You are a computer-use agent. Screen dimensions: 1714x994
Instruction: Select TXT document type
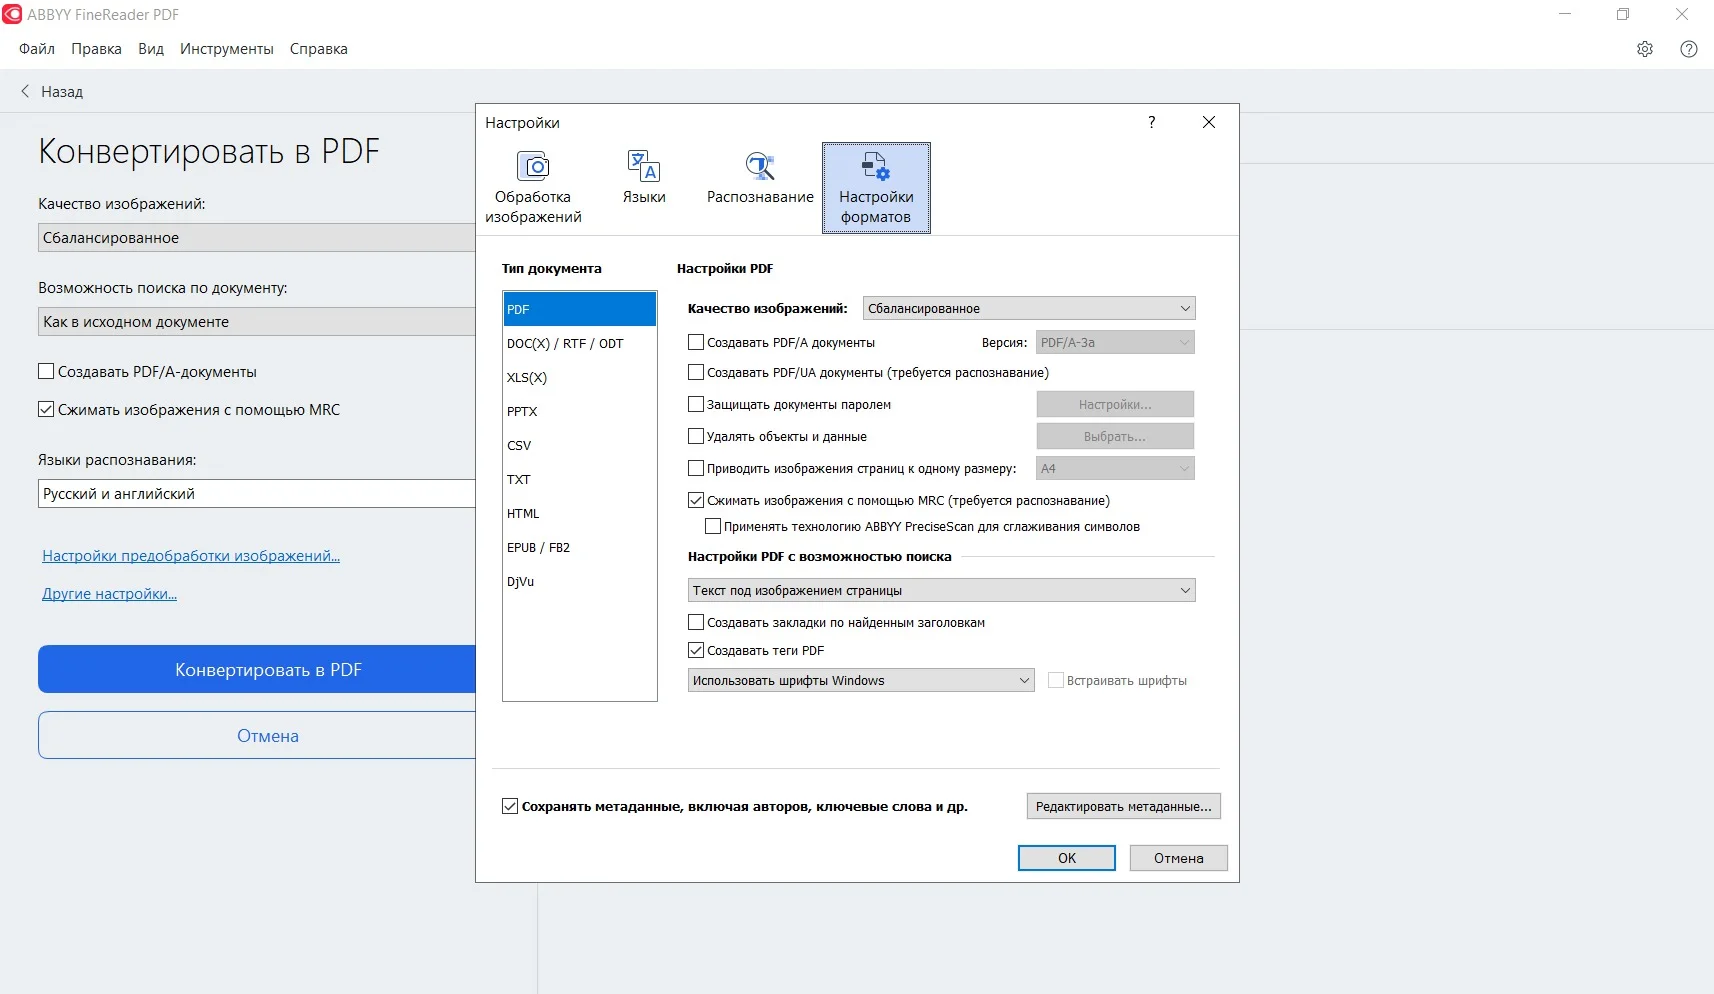coord(580,479)
